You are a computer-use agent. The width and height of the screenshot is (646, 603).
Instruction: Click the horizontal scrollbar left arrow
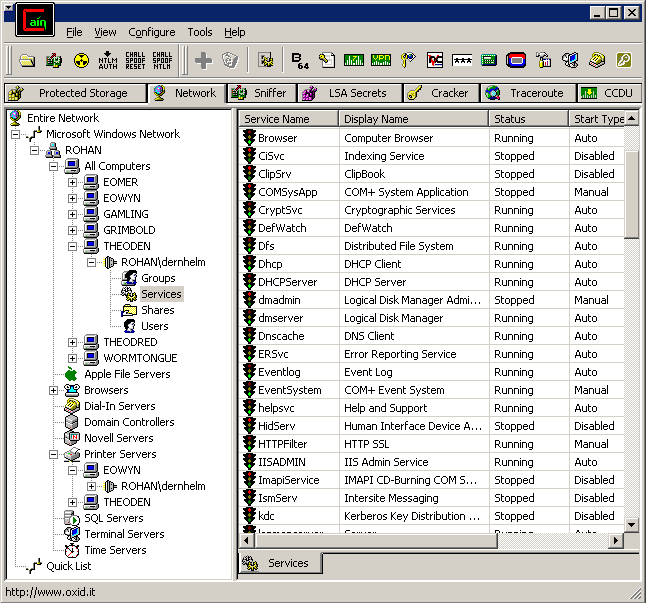(246, 540)
